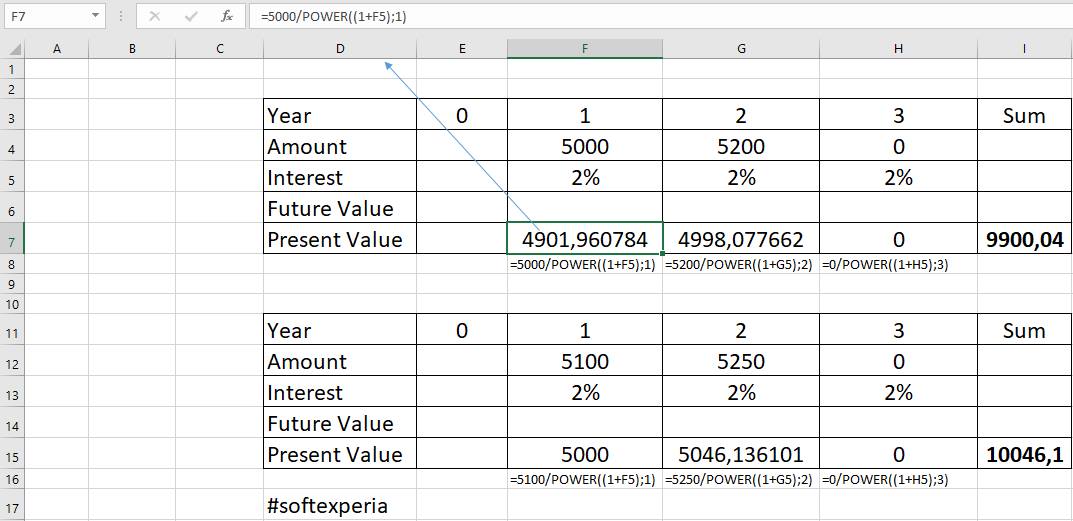Select cell containing 4998,077662

[740, 240]
